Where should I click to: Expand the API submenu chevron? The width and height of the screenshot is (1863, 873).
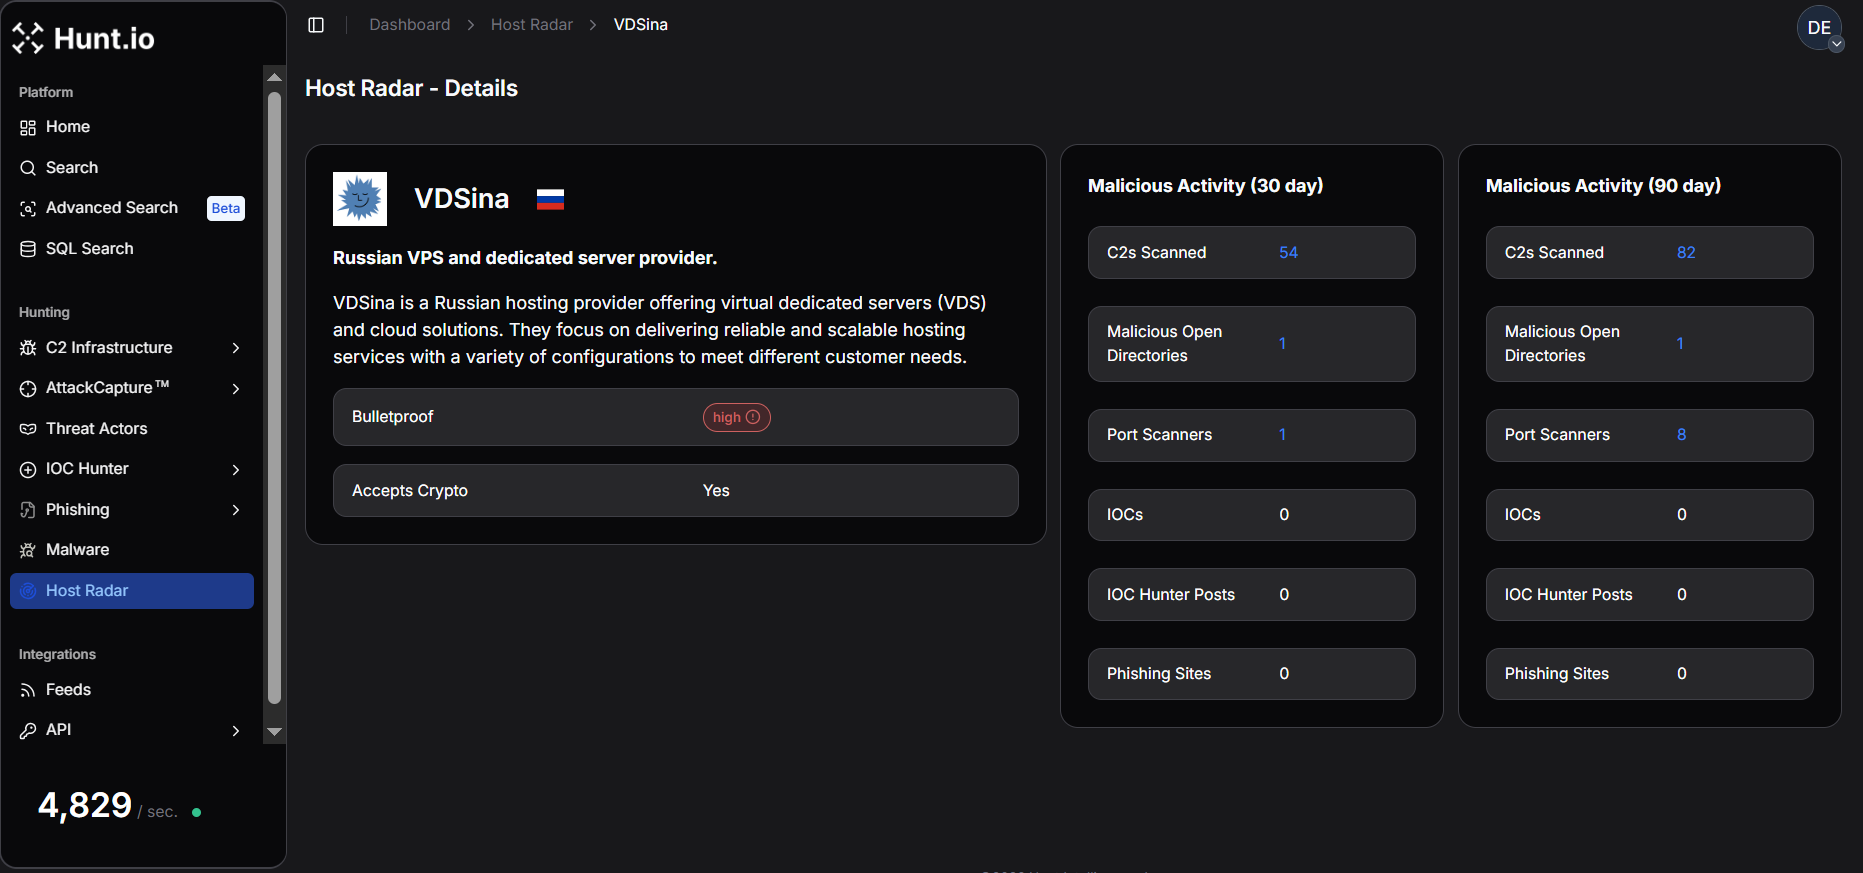[236, 731]
